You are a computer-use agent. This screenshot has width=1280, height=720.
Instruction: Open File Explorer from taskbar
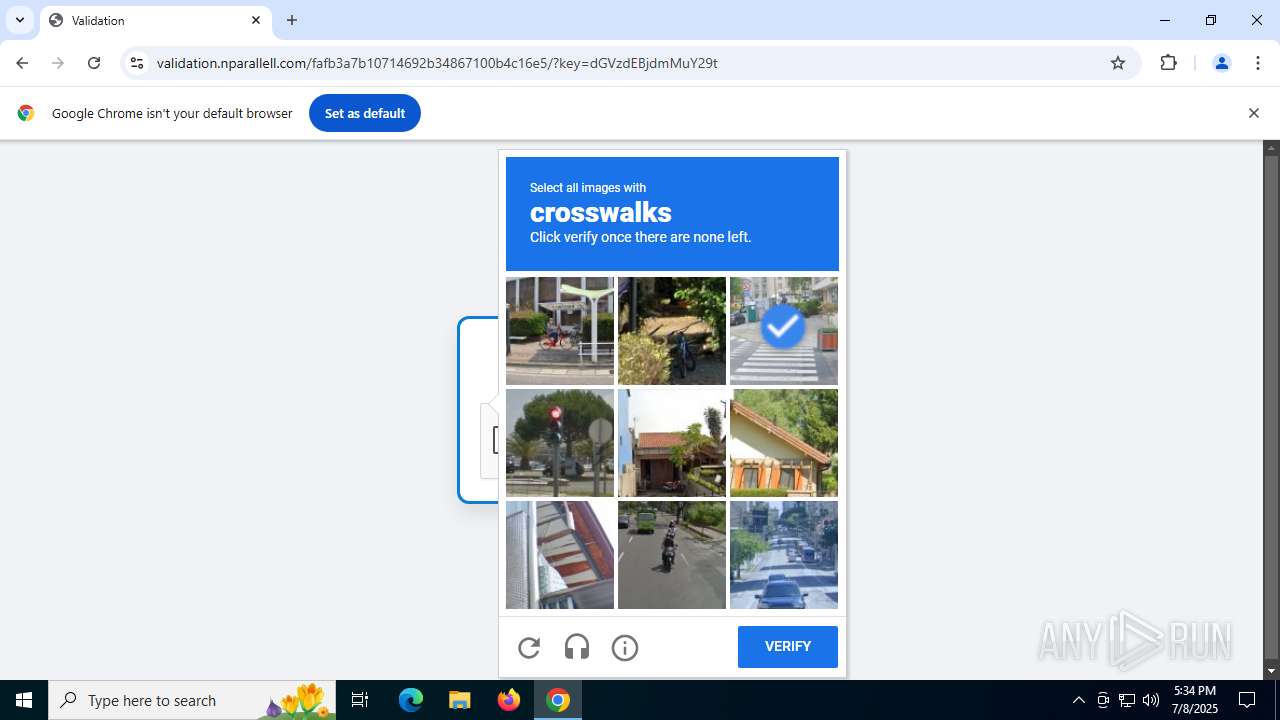coord(459,700)
